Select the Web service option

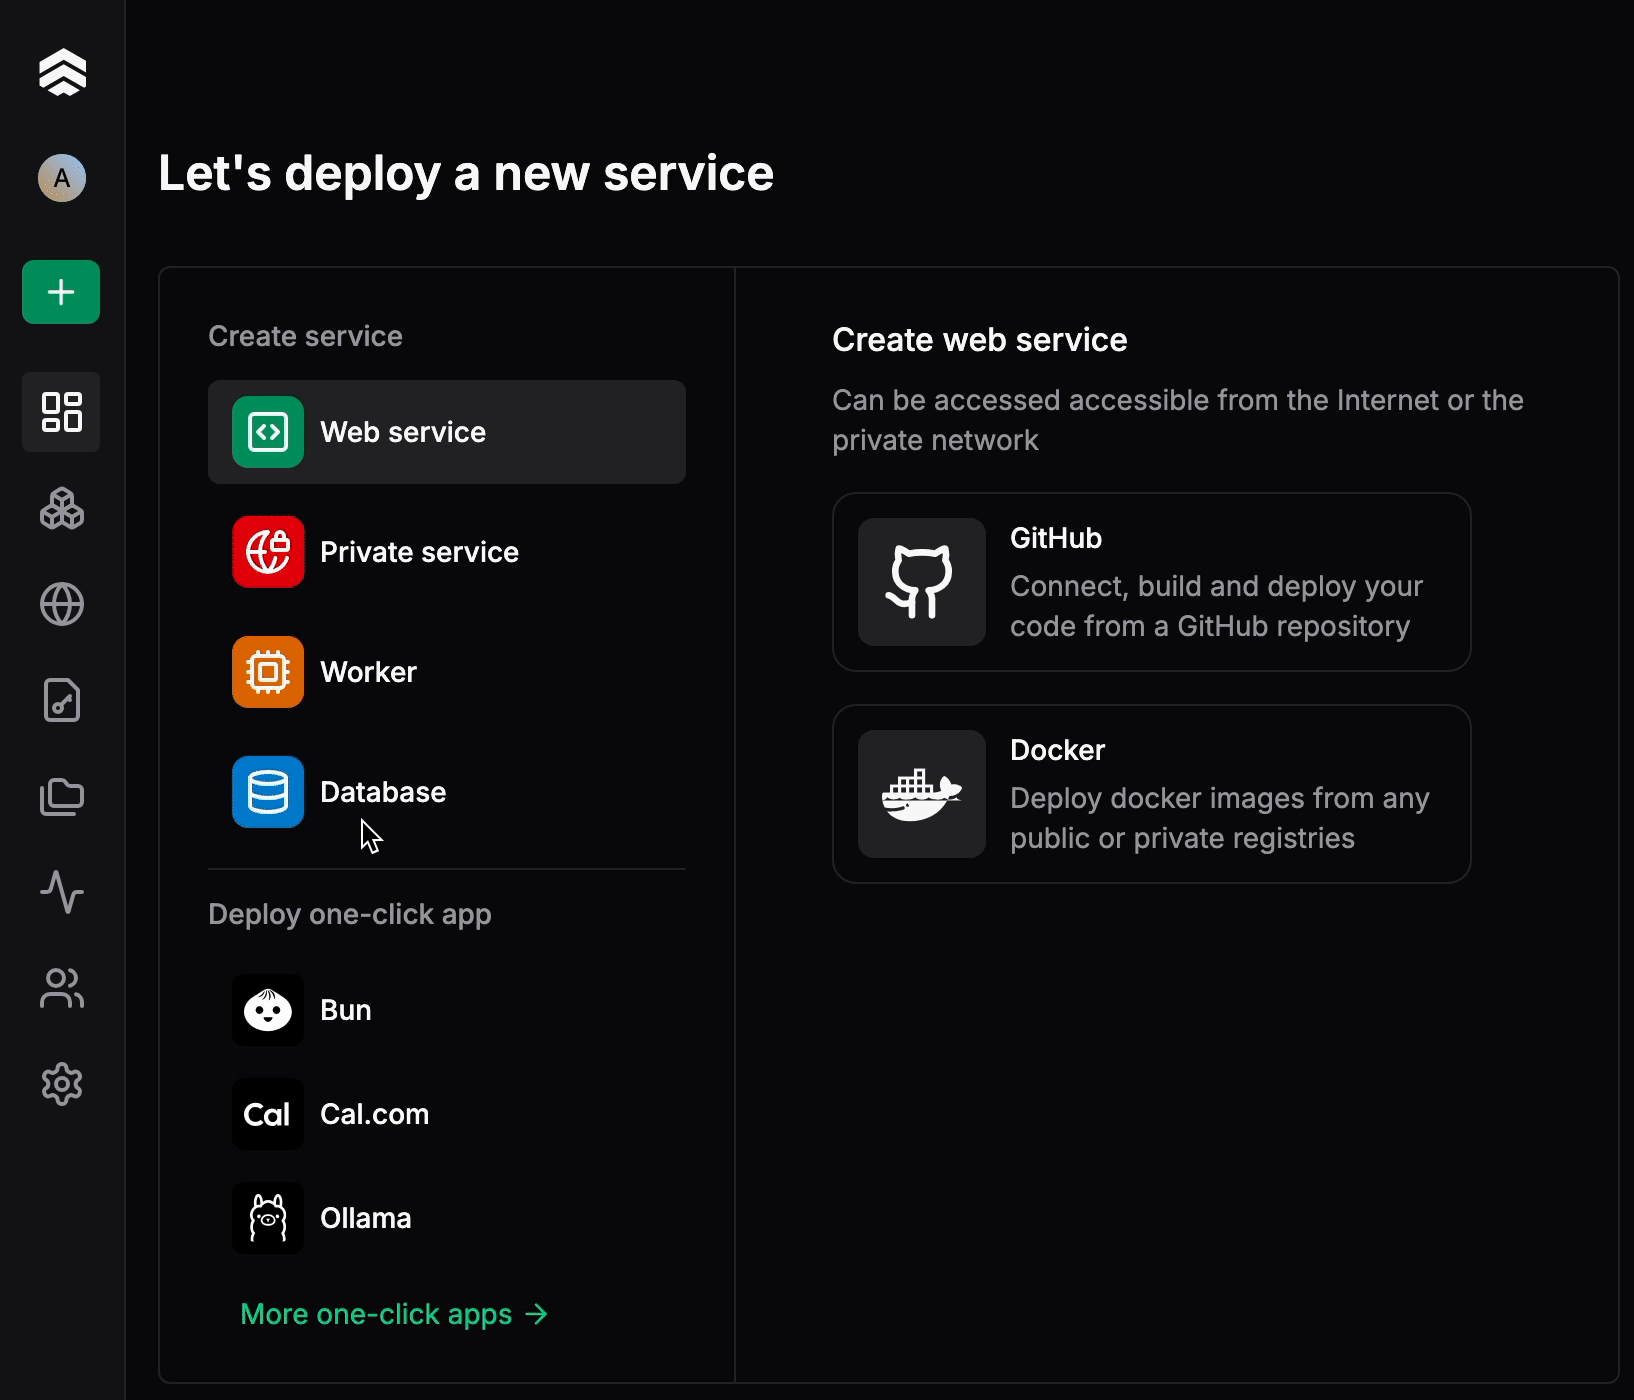[x=447, y=432]
